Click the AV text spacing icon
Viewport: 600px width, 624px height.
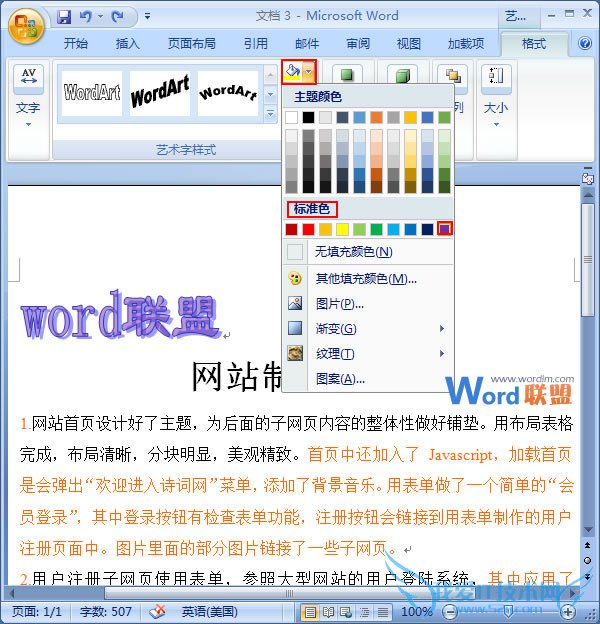pos(29,76)
